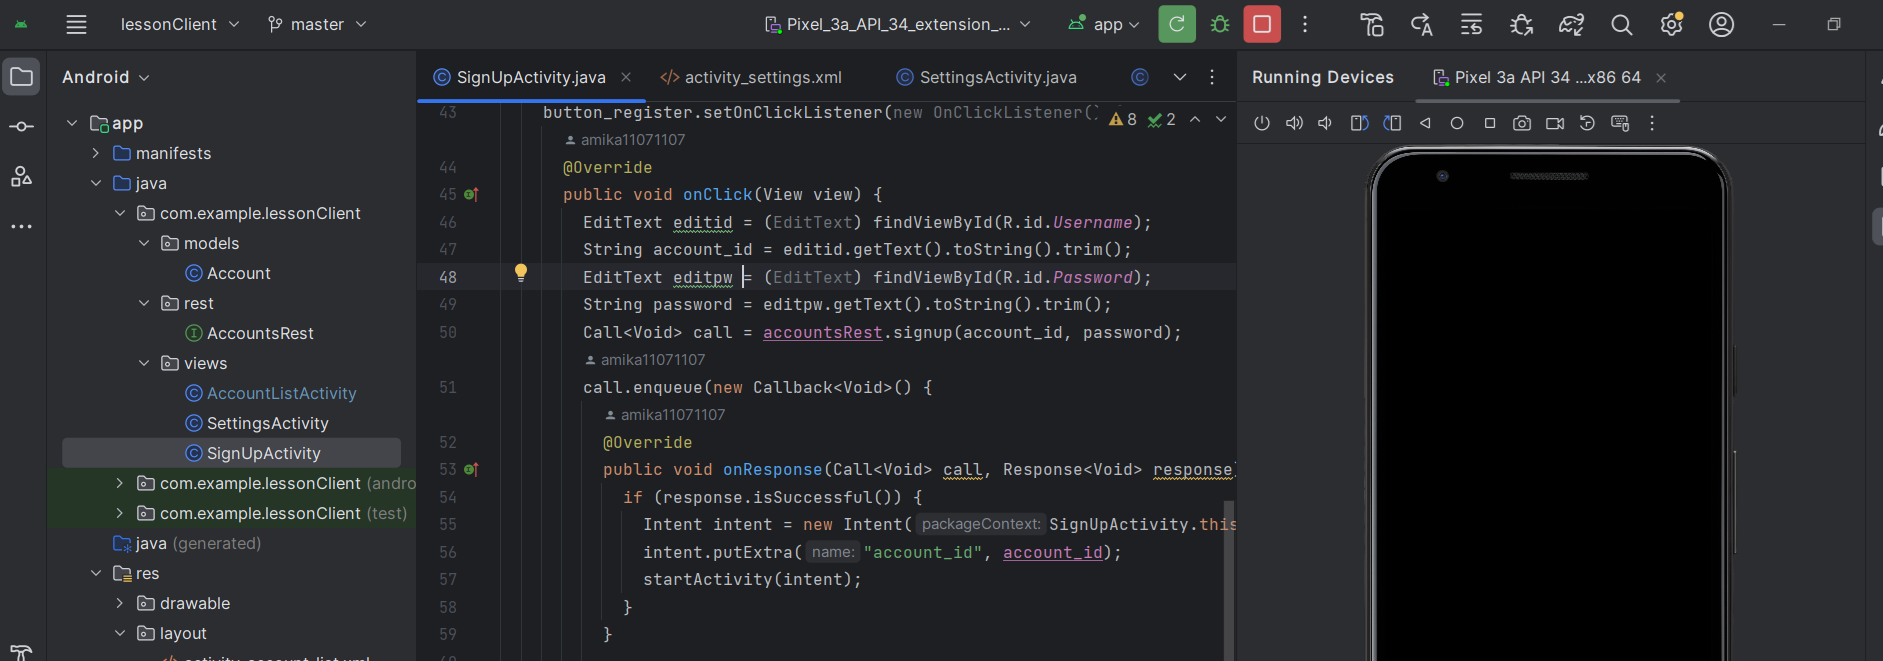Open the warnings indicator showing 8
This screenshot has height=661, width=1883.
pos(1123,119)
